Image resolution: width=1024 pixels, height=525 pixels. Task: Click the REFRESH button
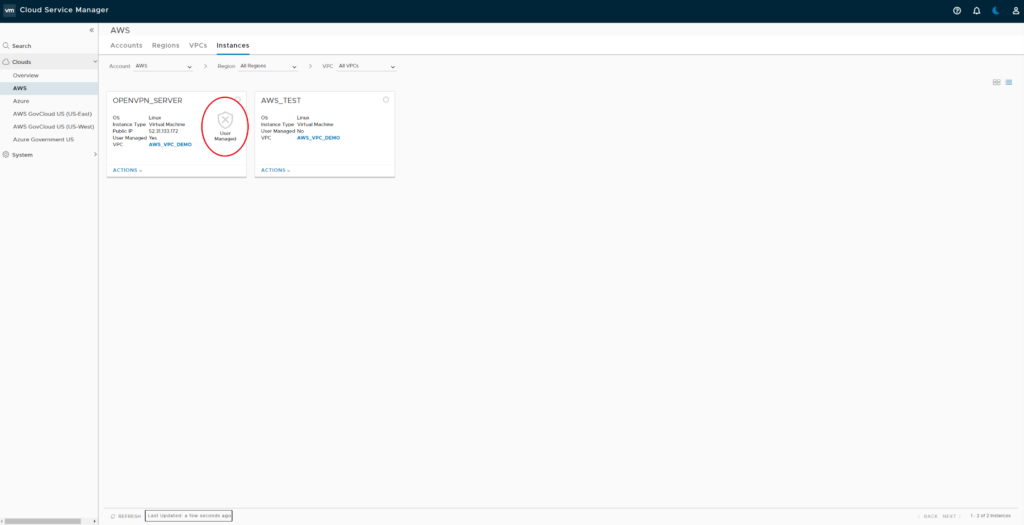(125, 516)
